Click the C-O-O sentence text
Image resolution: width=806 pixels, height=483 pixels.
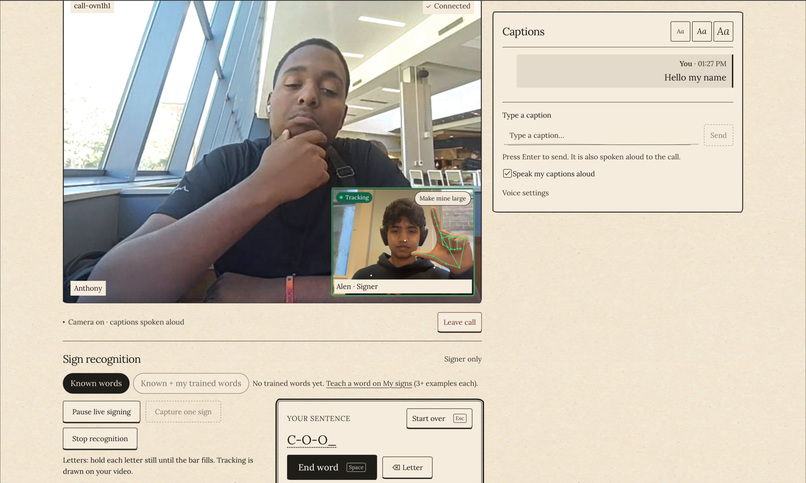click(311, 440)
